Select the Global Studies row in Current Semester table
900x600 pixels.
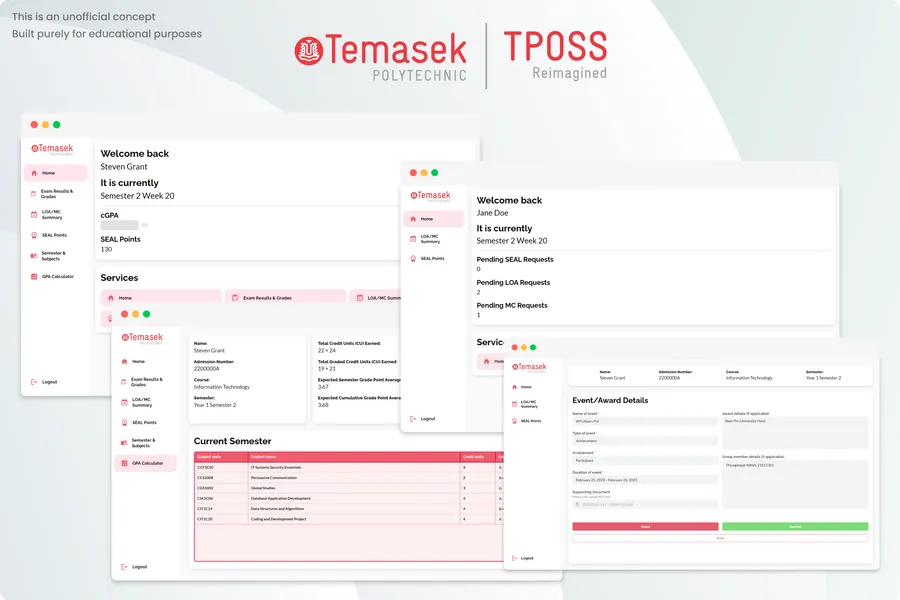tap(300, 488)
